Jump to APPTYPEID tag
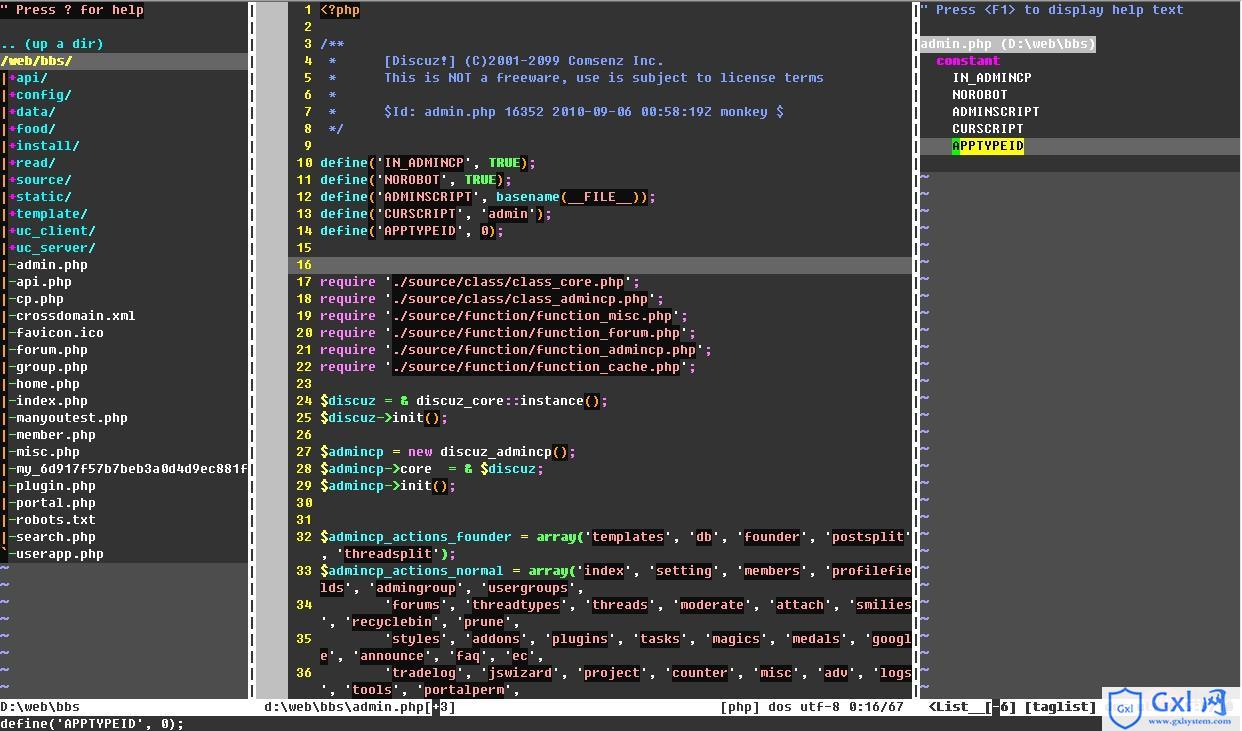1242x731 pixels. point(988,146)
